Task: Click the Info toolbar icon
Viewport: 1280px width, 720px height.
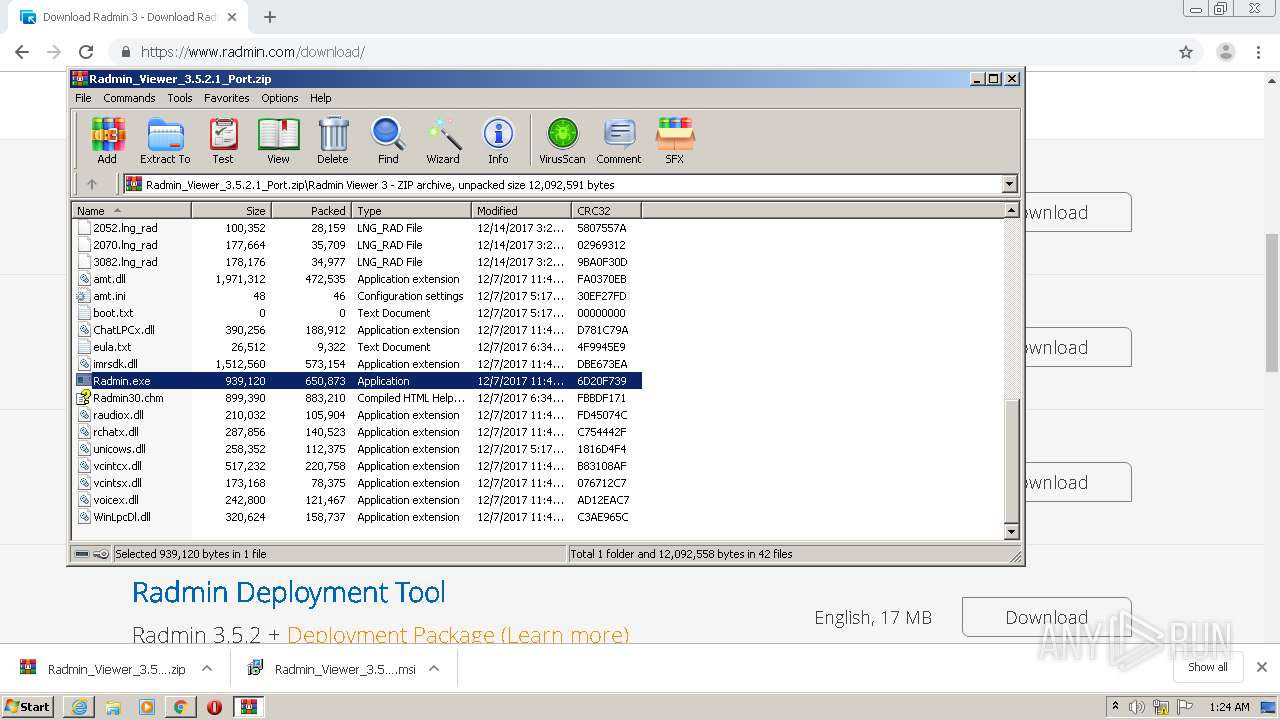Action: [498, 140]
